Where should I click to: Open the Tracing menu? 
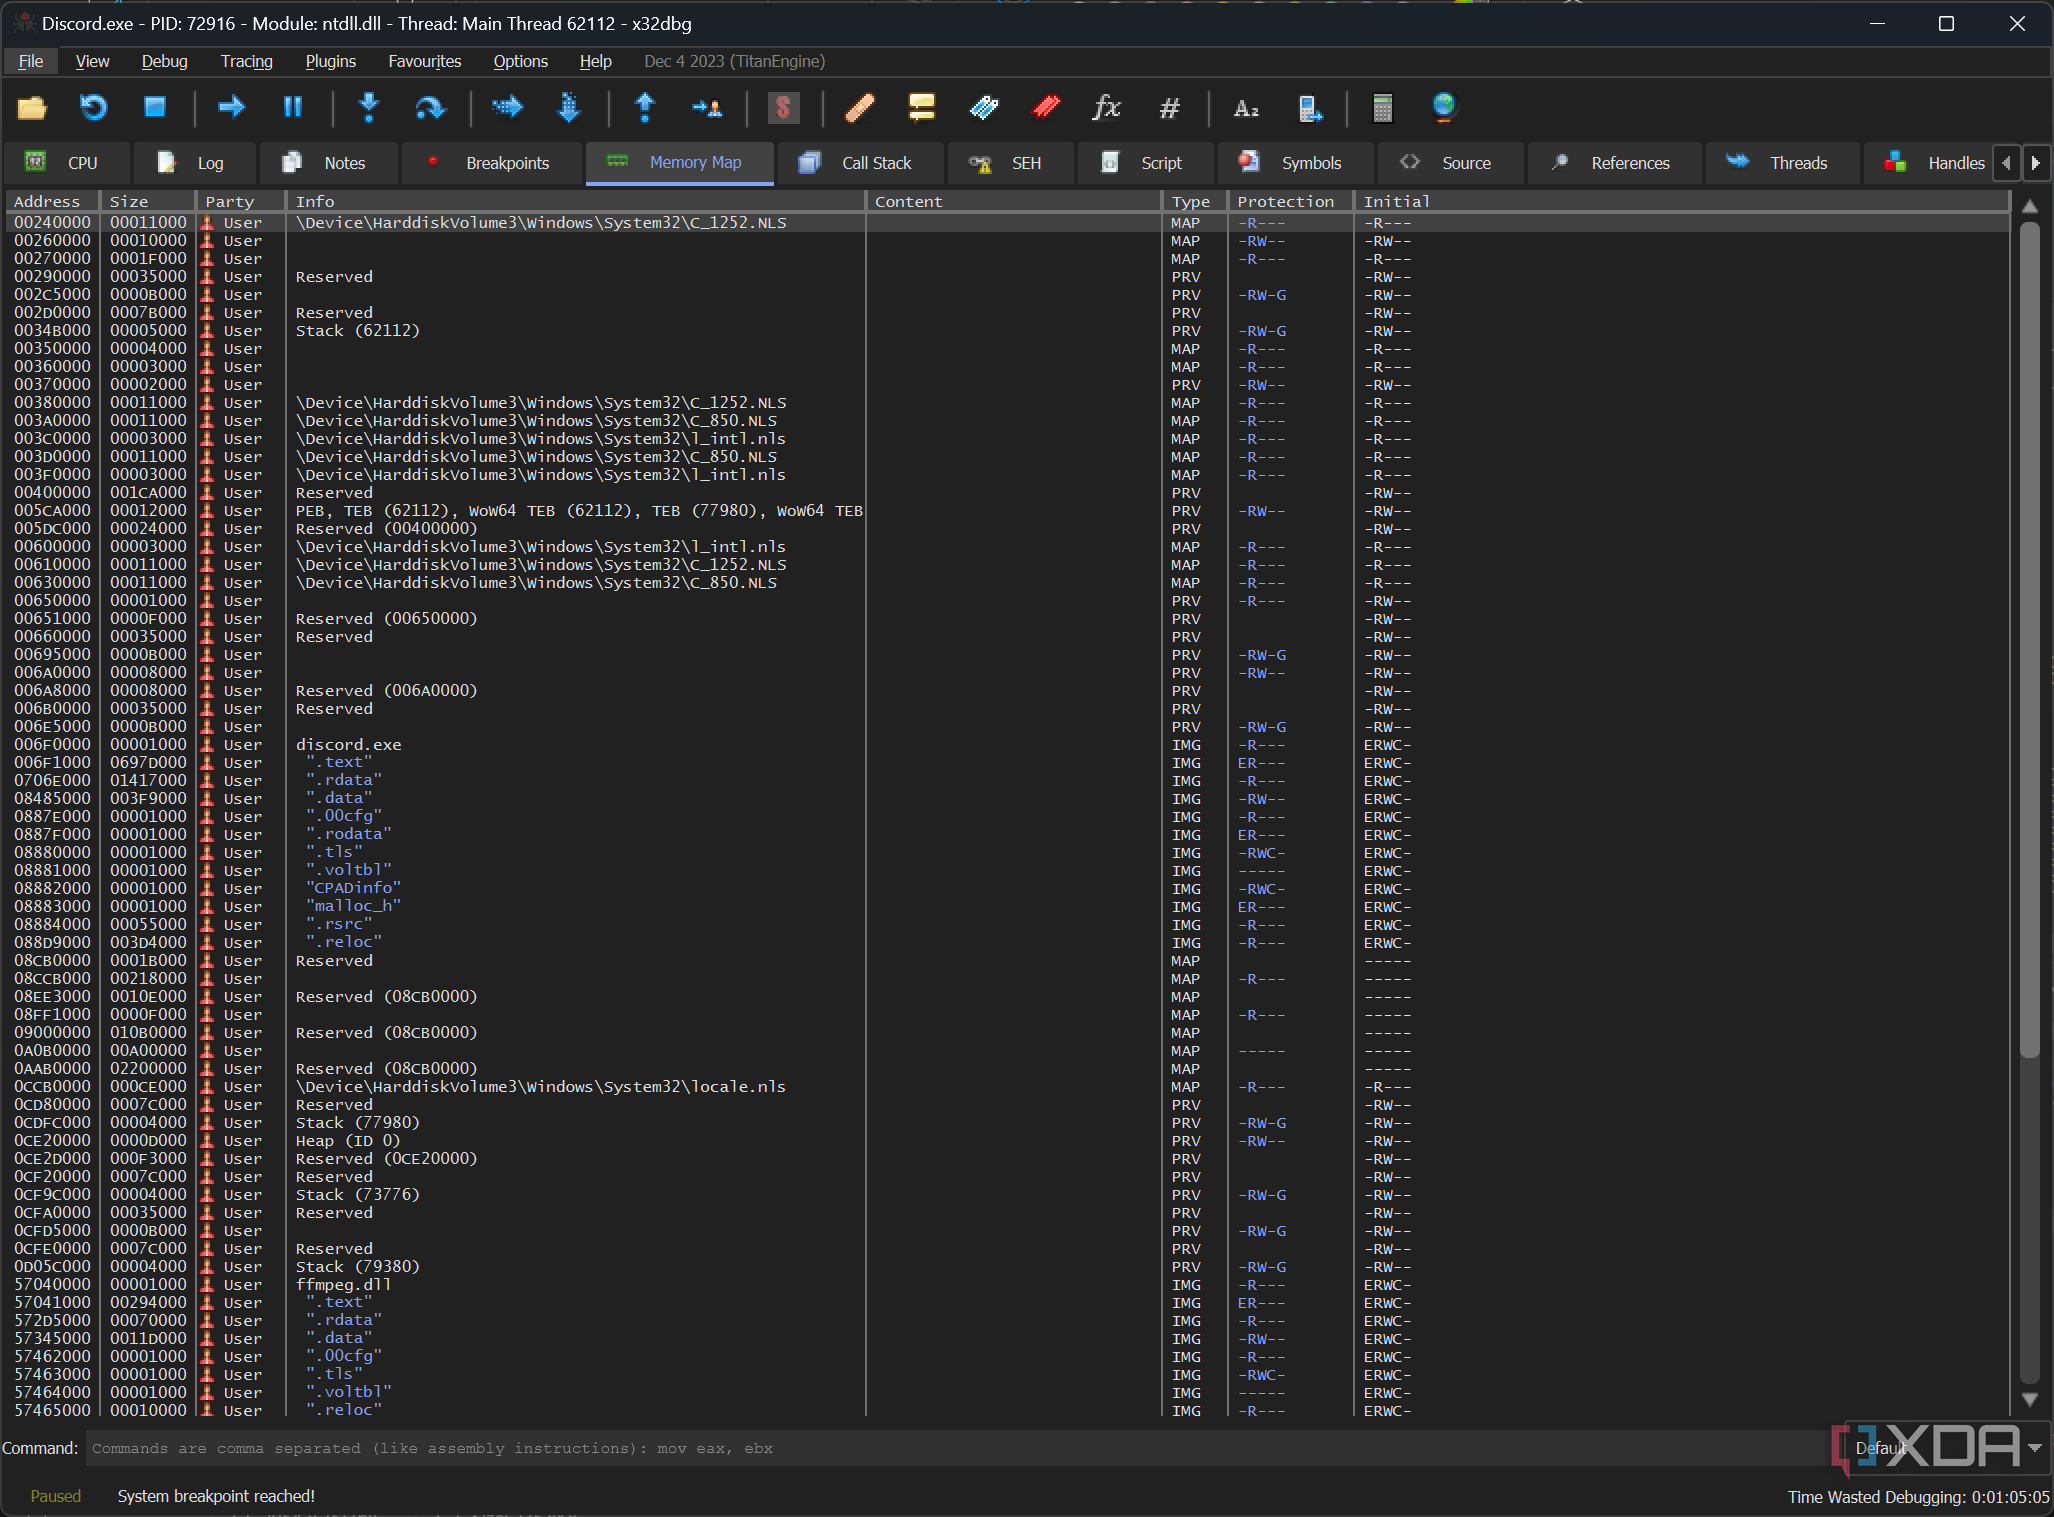(247, 61)
